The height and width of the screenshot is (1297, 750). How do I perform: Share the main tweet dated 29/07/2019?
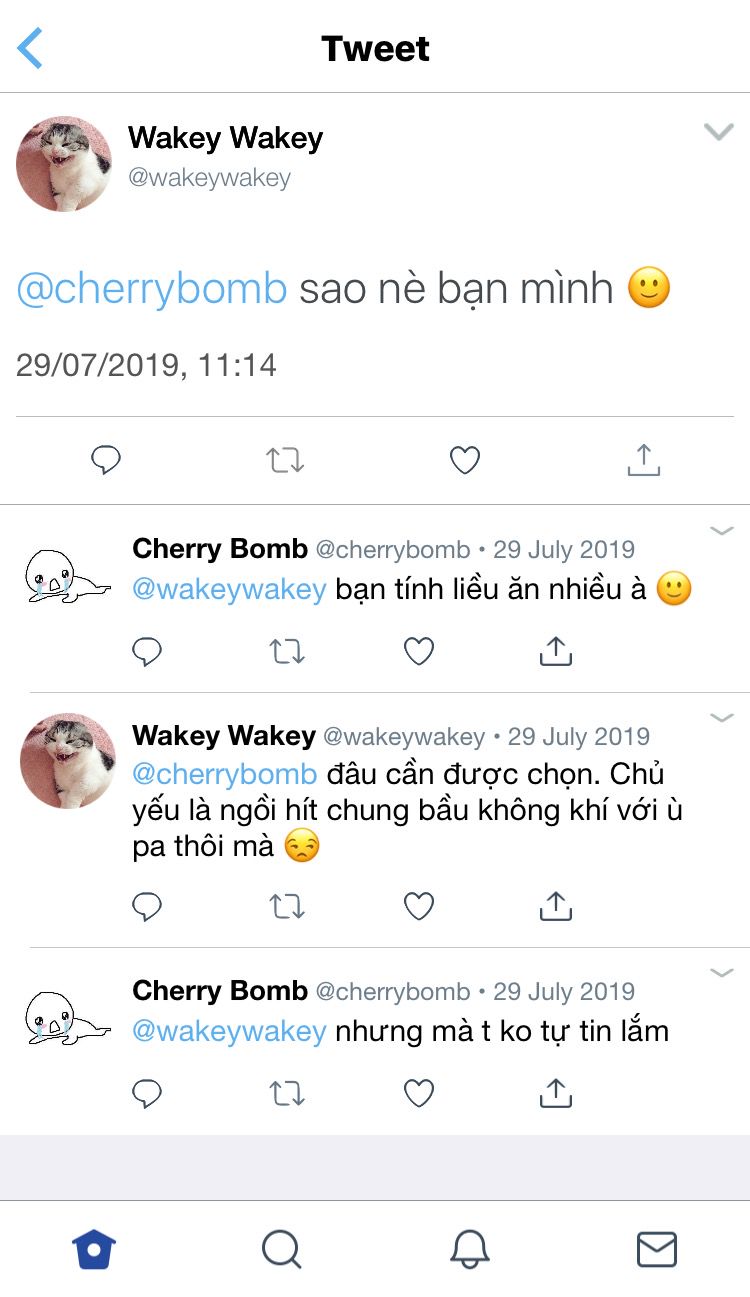tap(643, 460)
